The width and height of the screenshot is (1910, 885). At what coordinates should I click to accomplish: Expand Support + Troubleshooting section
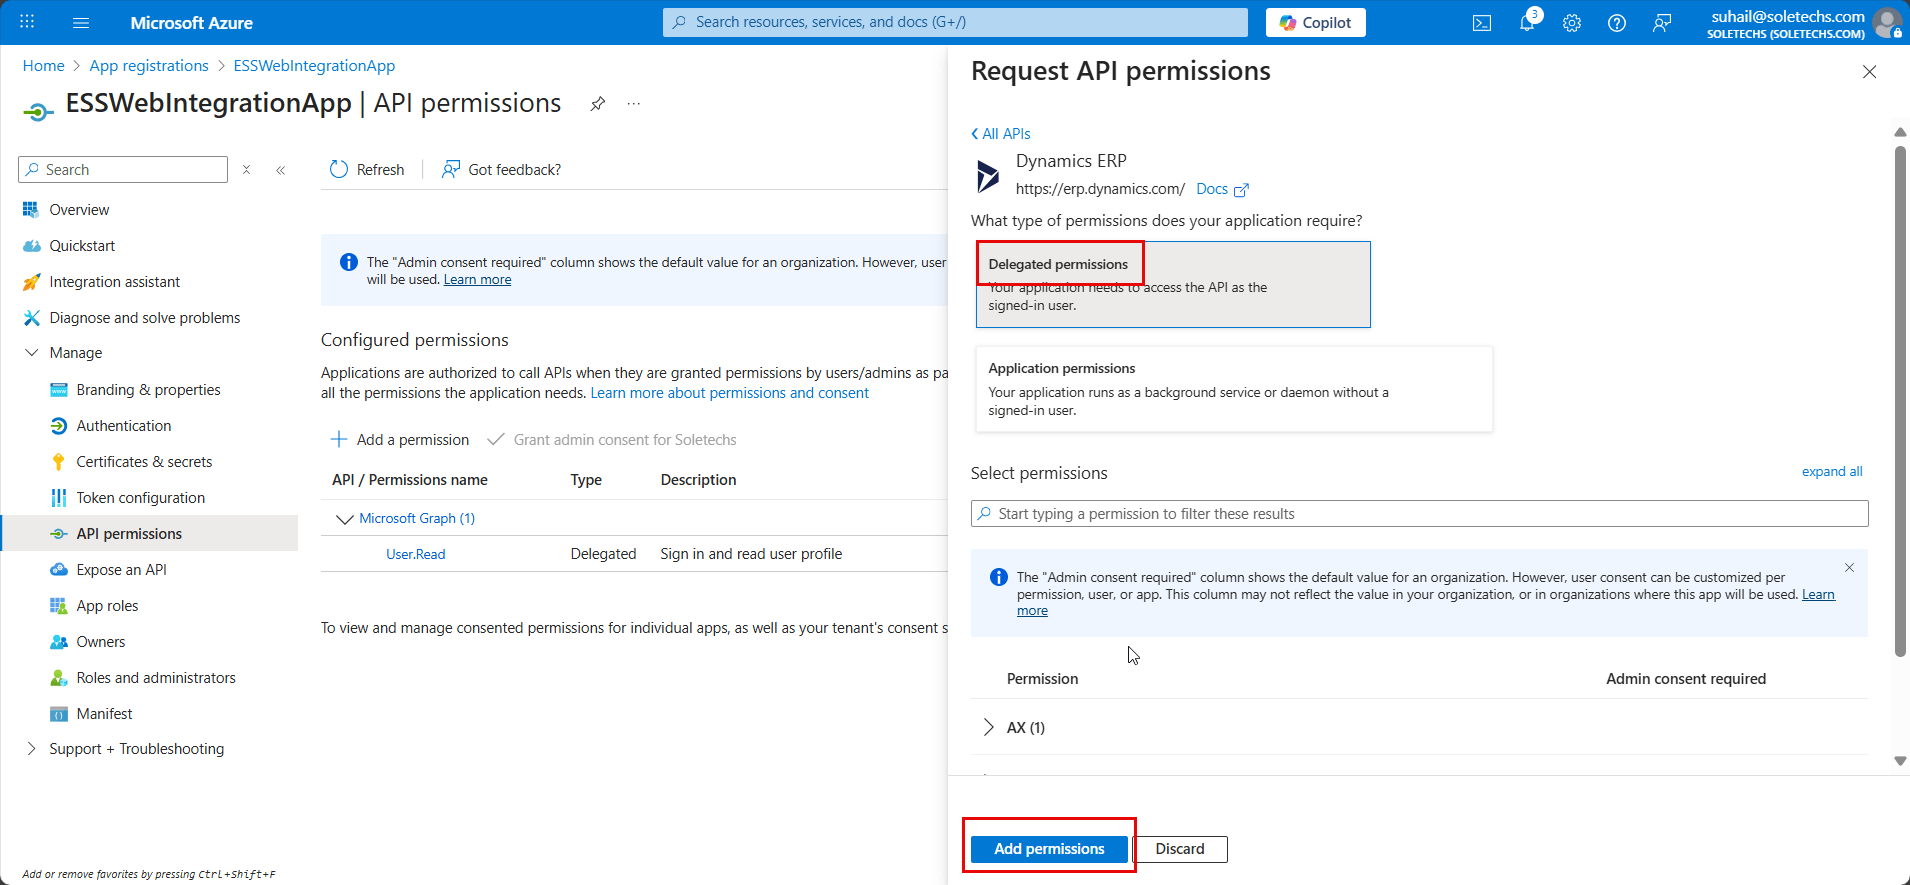coord(32,749)
